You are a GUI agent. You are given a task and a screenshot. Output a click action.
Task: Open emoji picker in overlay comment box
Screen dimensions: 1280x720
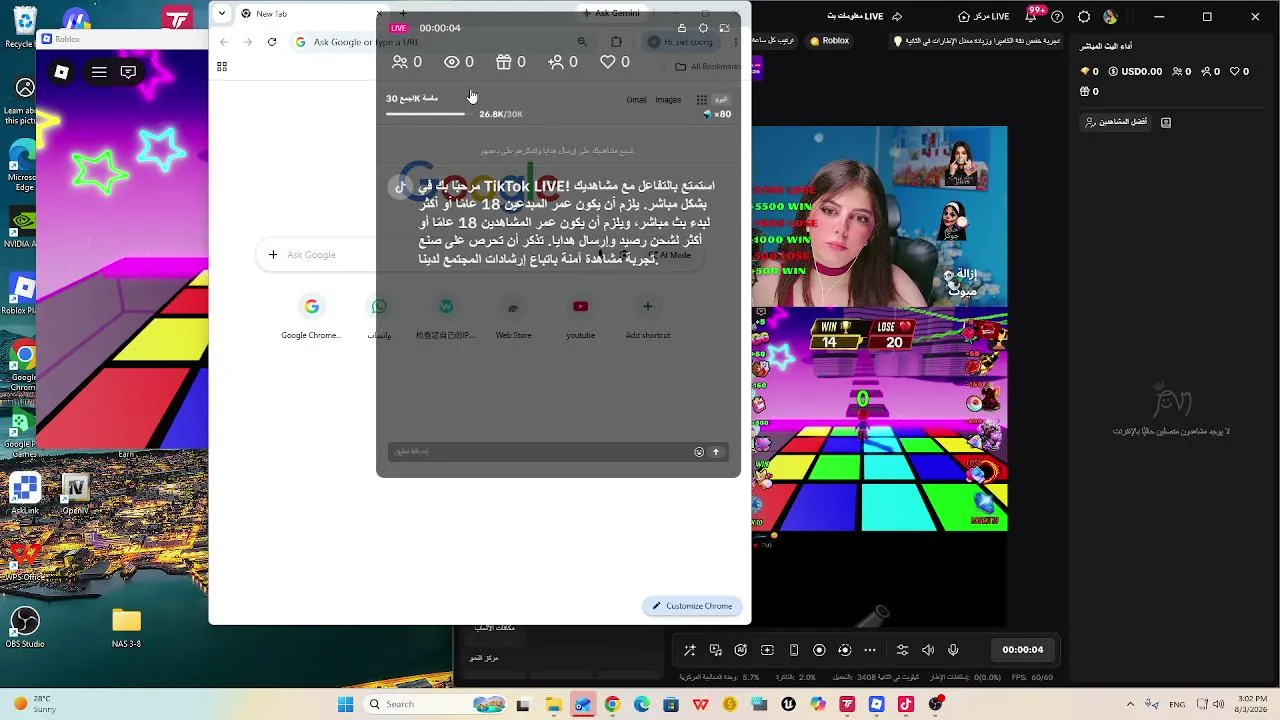pos(699,452)
